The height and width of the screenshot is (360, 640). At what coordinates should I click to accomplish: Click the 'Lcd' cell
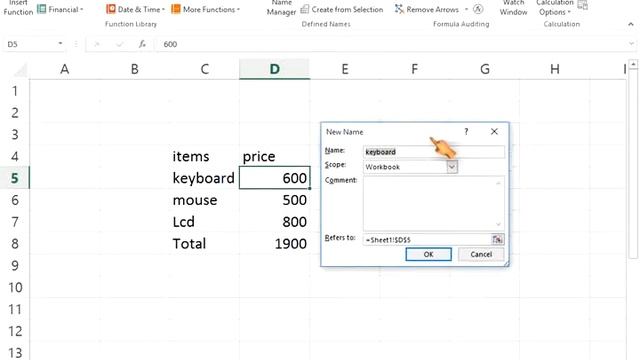click(204, 222)
